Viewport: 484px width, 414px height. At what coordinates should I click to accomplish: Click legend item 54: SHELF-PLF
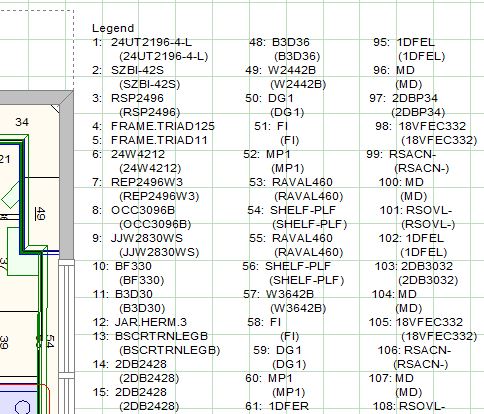[x=291, y=210]
